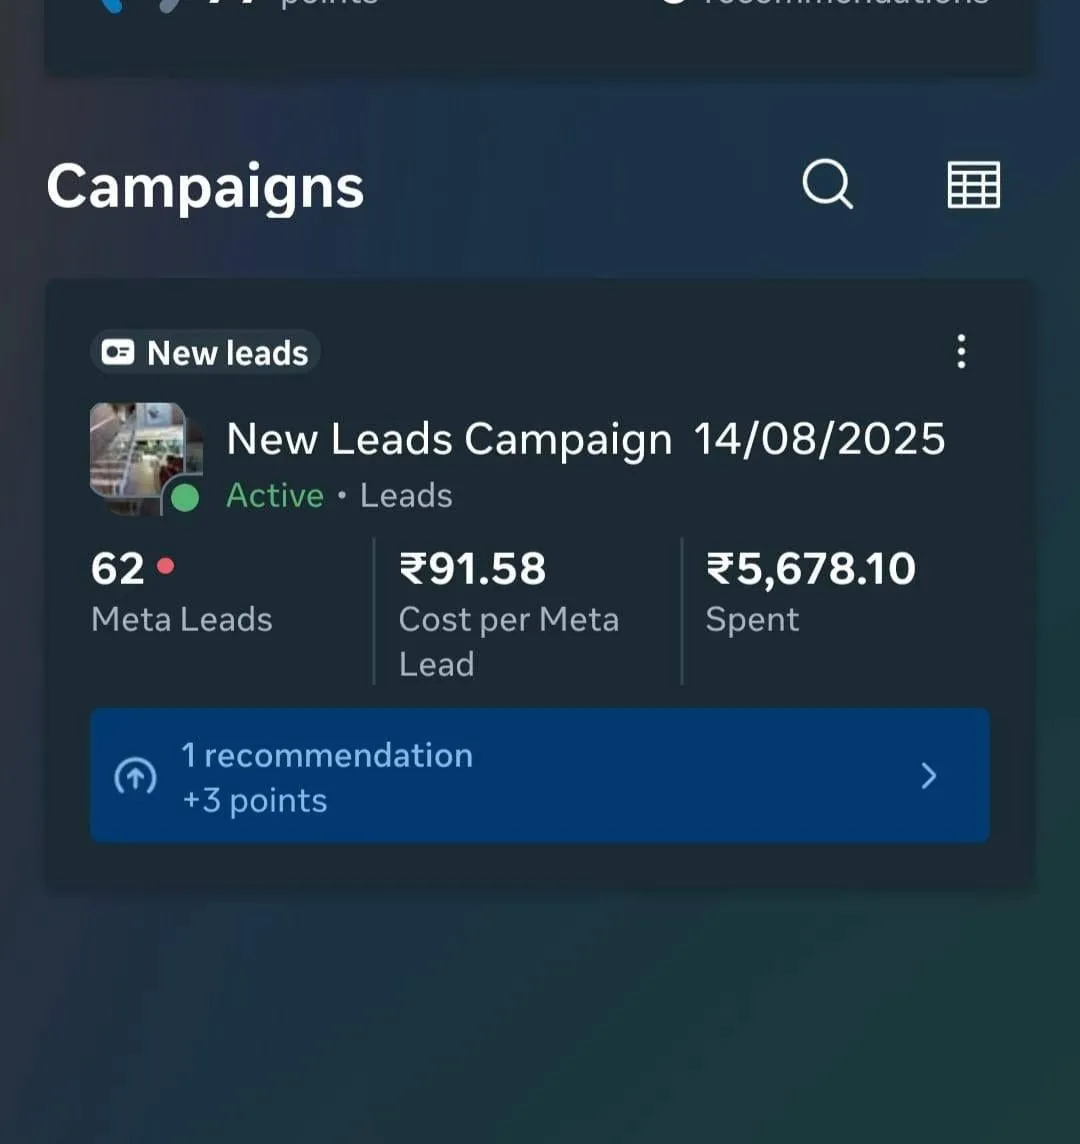Open the "1 recommendation" banner text
This screenshot has width=1080, height=1144.
tap(327, 755)
